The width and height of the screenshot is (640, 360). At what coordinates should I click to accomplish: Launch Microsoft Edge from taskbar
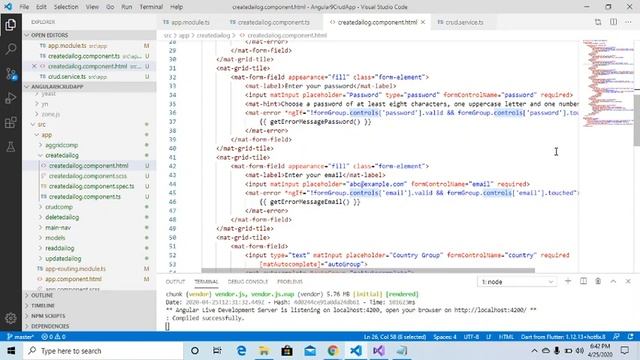click(241, 351)
